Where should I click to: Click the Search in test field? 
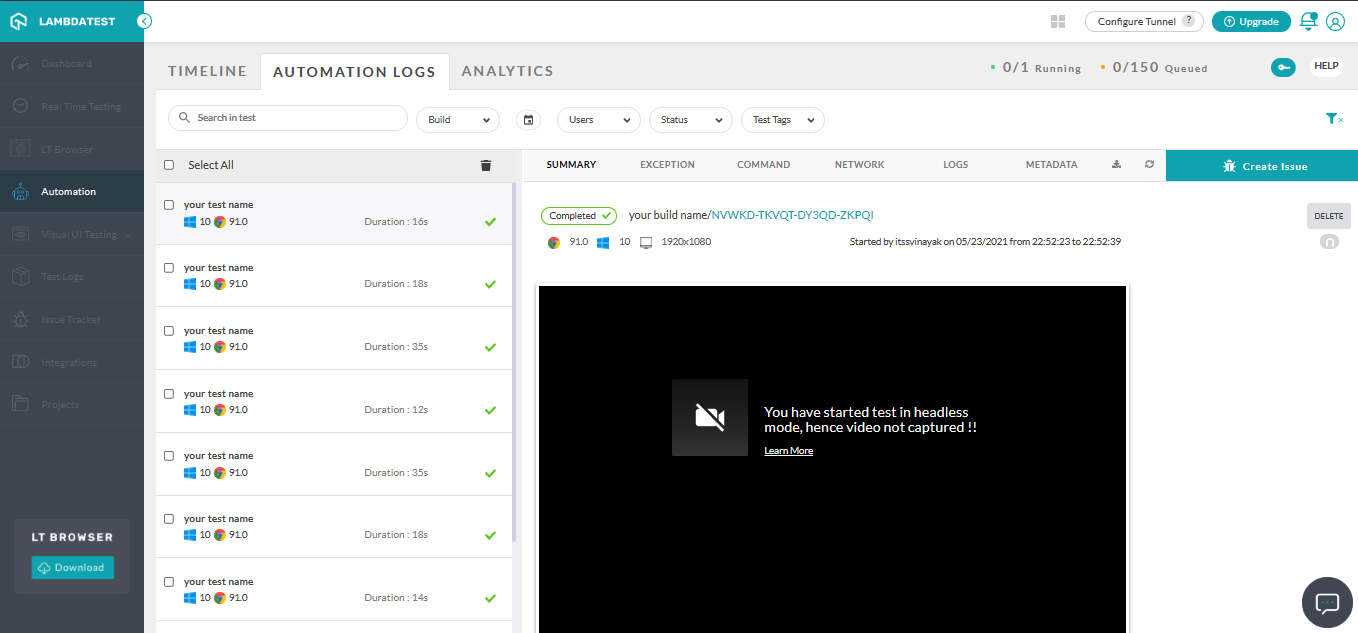click(288, 118)
